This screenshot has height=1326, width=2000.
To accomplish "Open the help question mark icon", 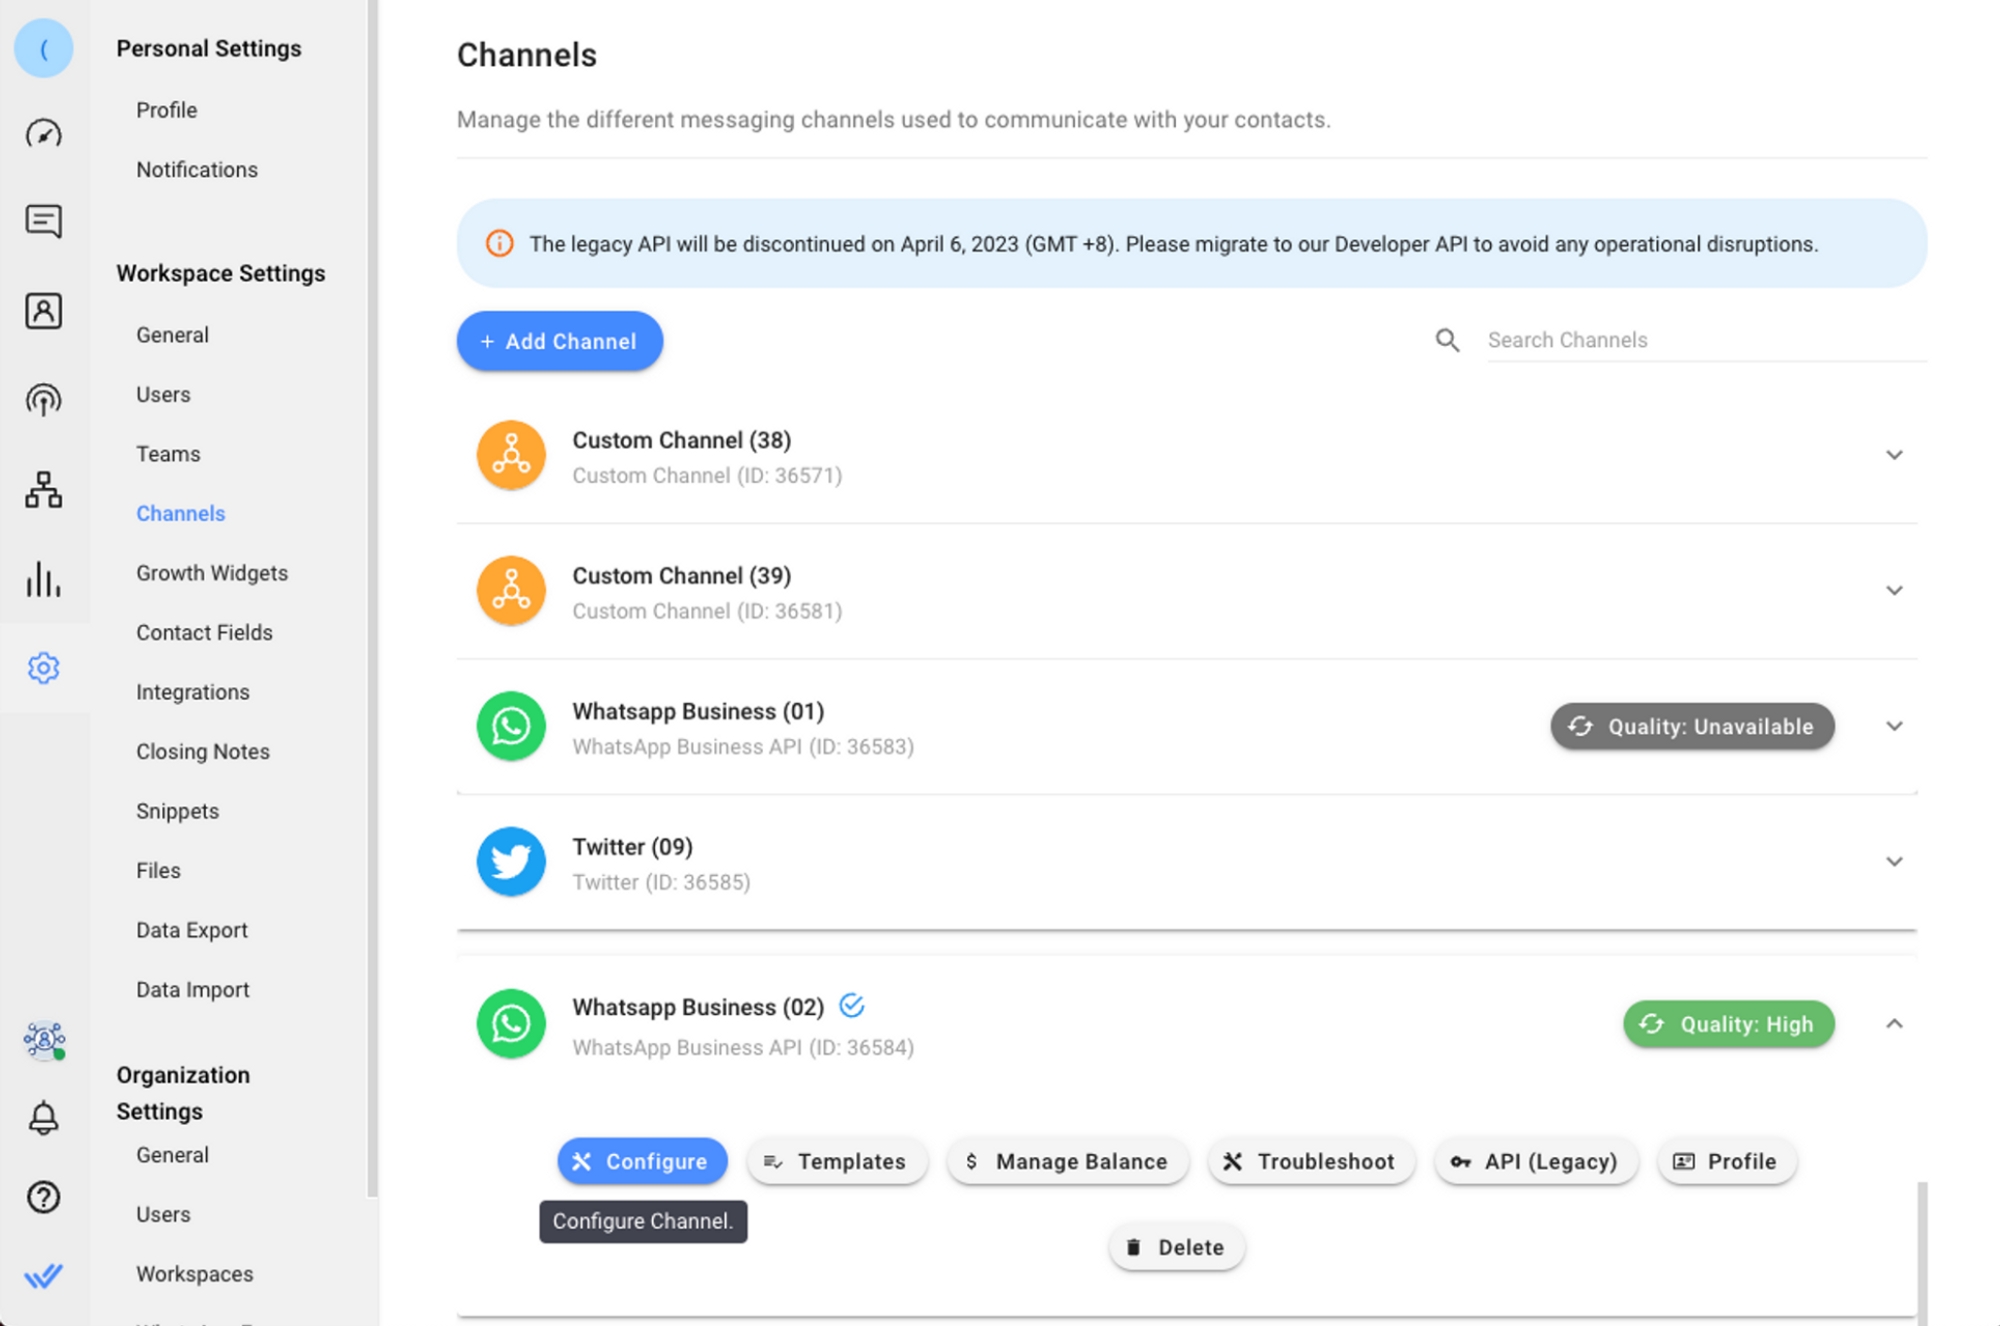I will click(x=43, y=1197).
